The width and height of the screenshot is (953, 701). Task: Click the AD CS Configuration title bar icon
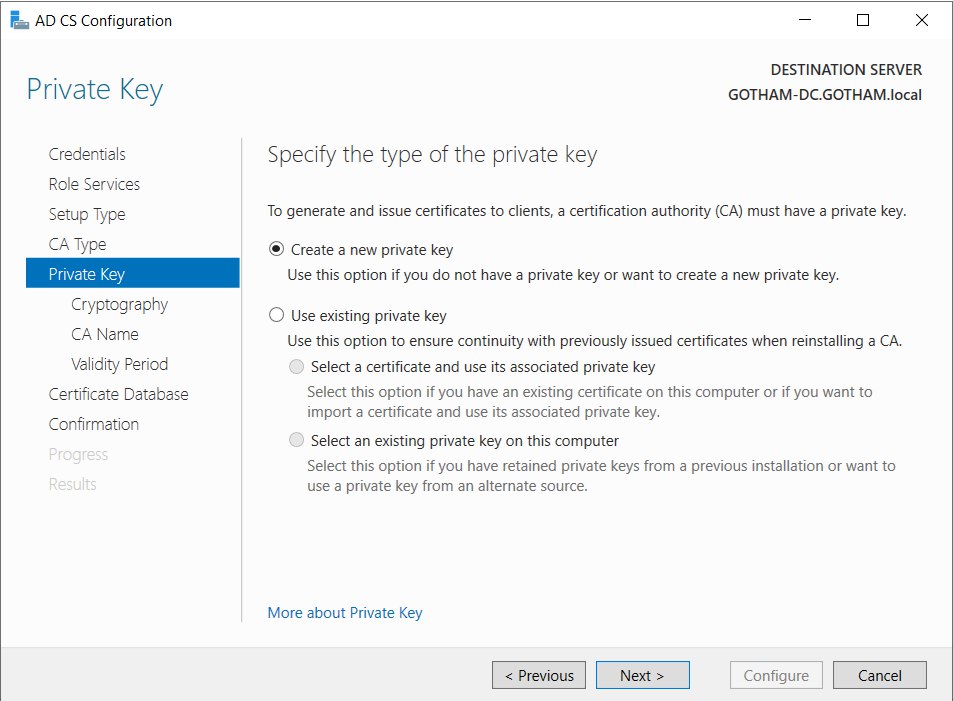18,20
